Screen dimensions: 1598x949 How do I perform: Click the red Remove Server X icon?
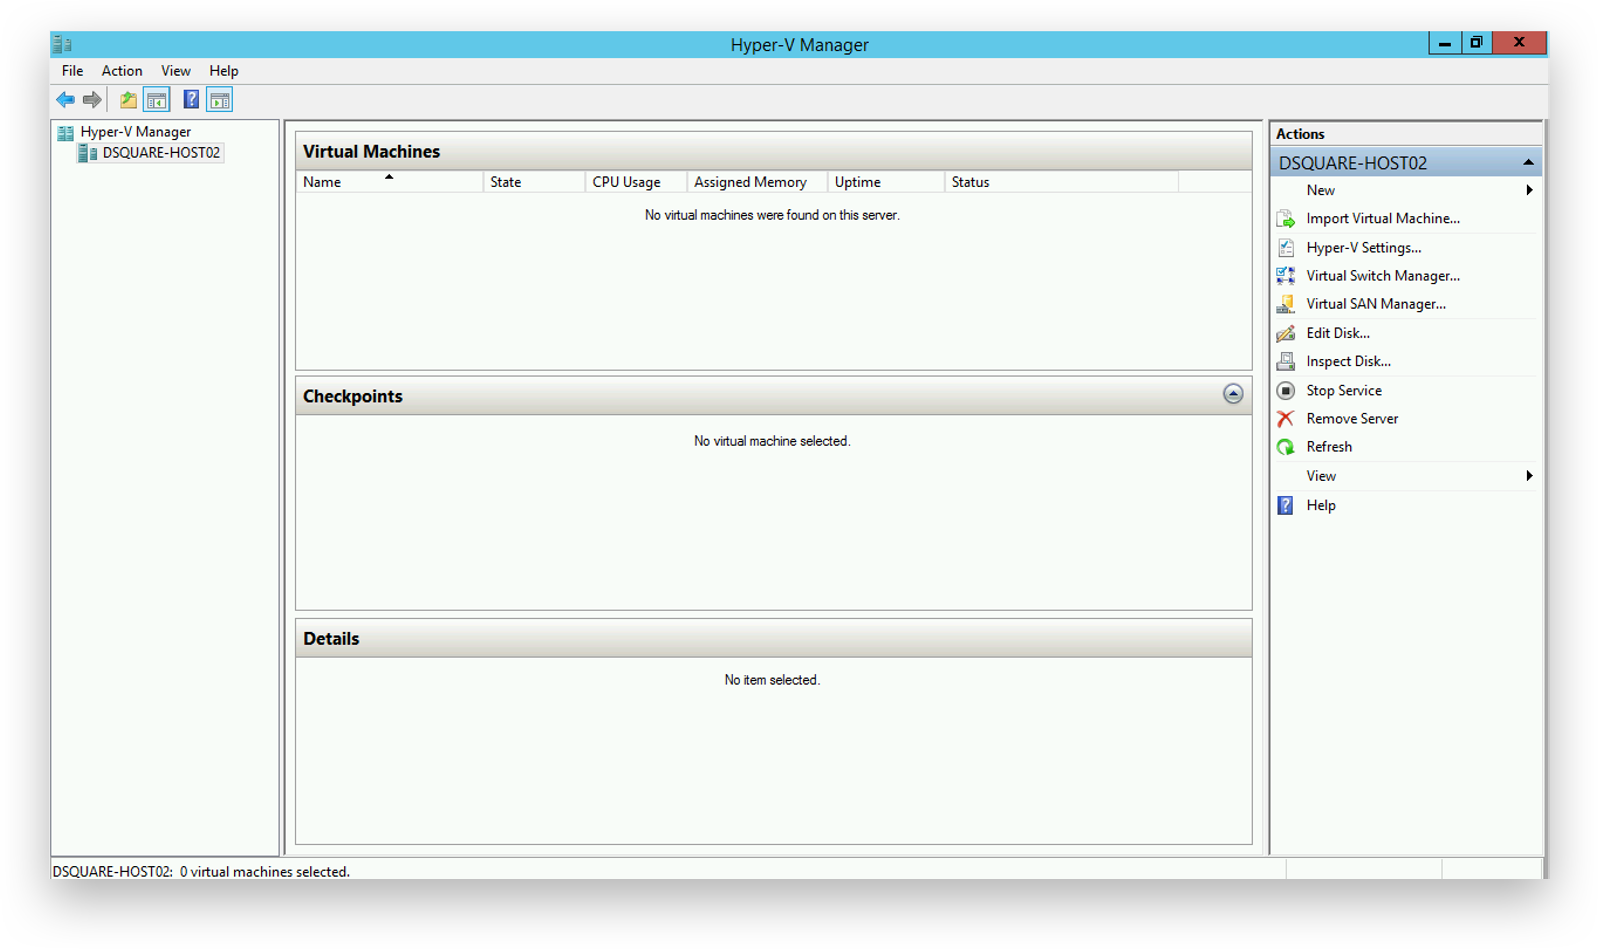tap(1286, 419)
